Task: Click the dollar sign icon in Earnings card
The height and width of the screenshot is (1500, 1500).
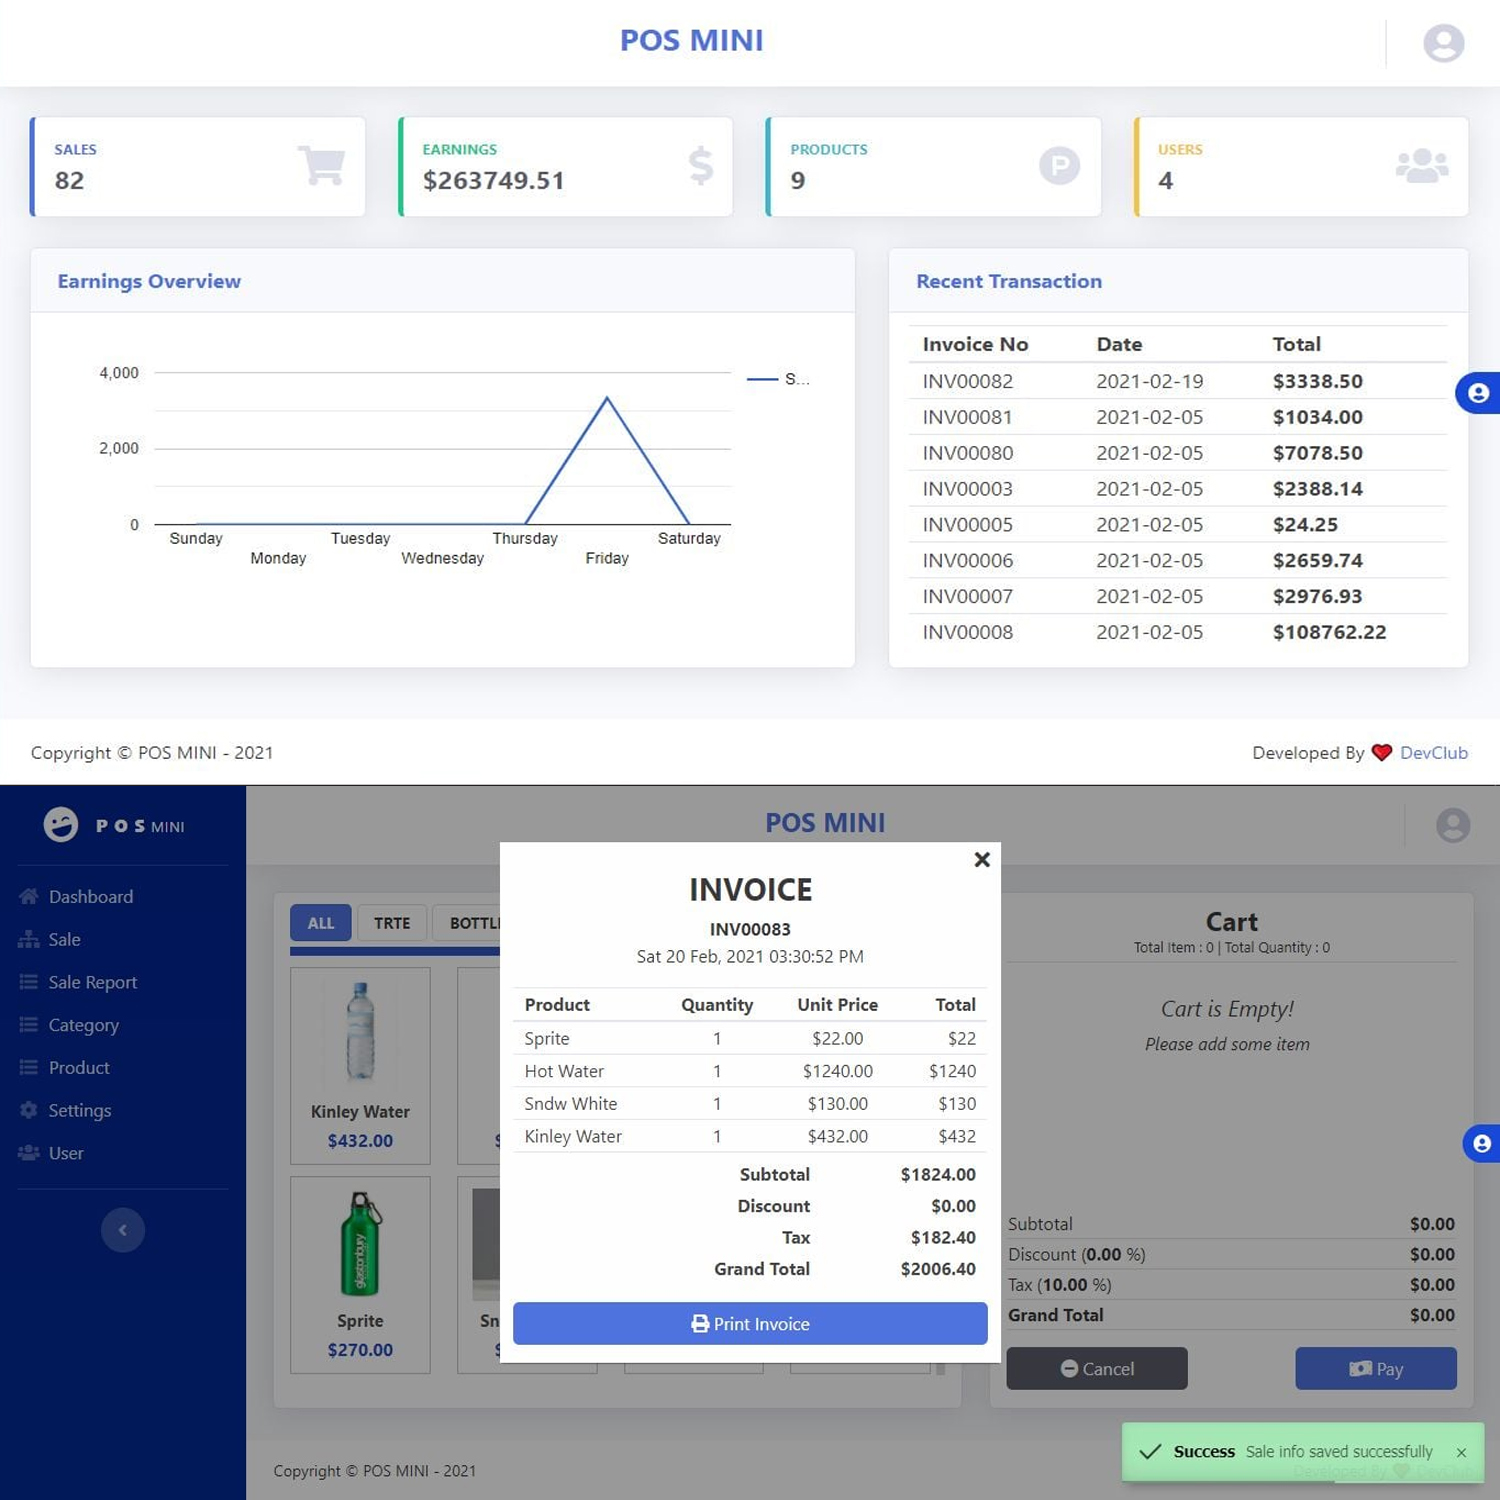Action: click(701, 166)
